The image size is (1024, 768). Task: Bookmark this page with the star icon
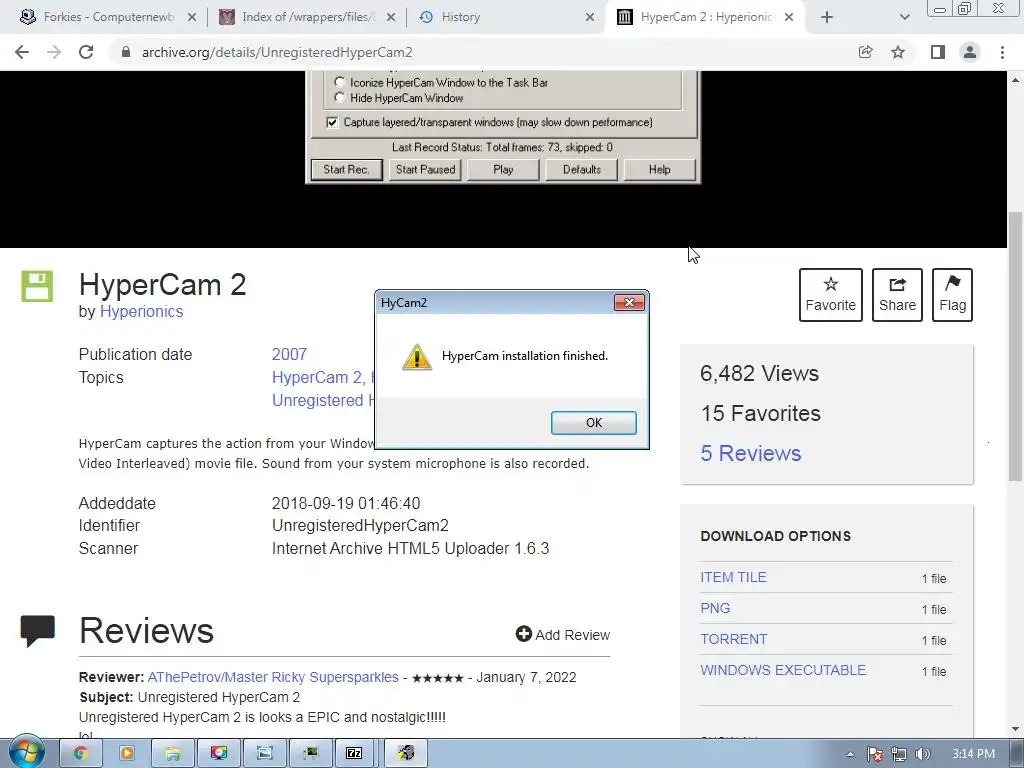[899, 52]
